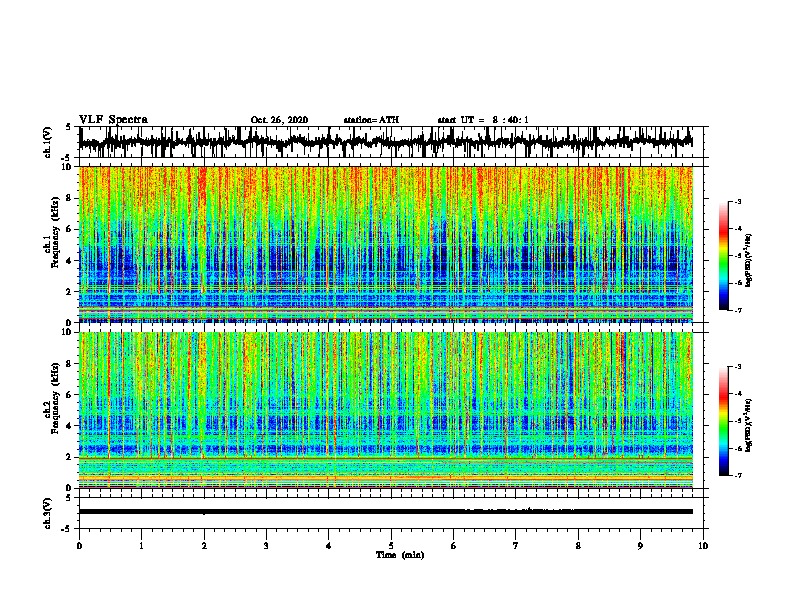Click inside the ch.1 voltage waveform trace
The height and width of the screenshot is (612, 792).
point(385,142)
